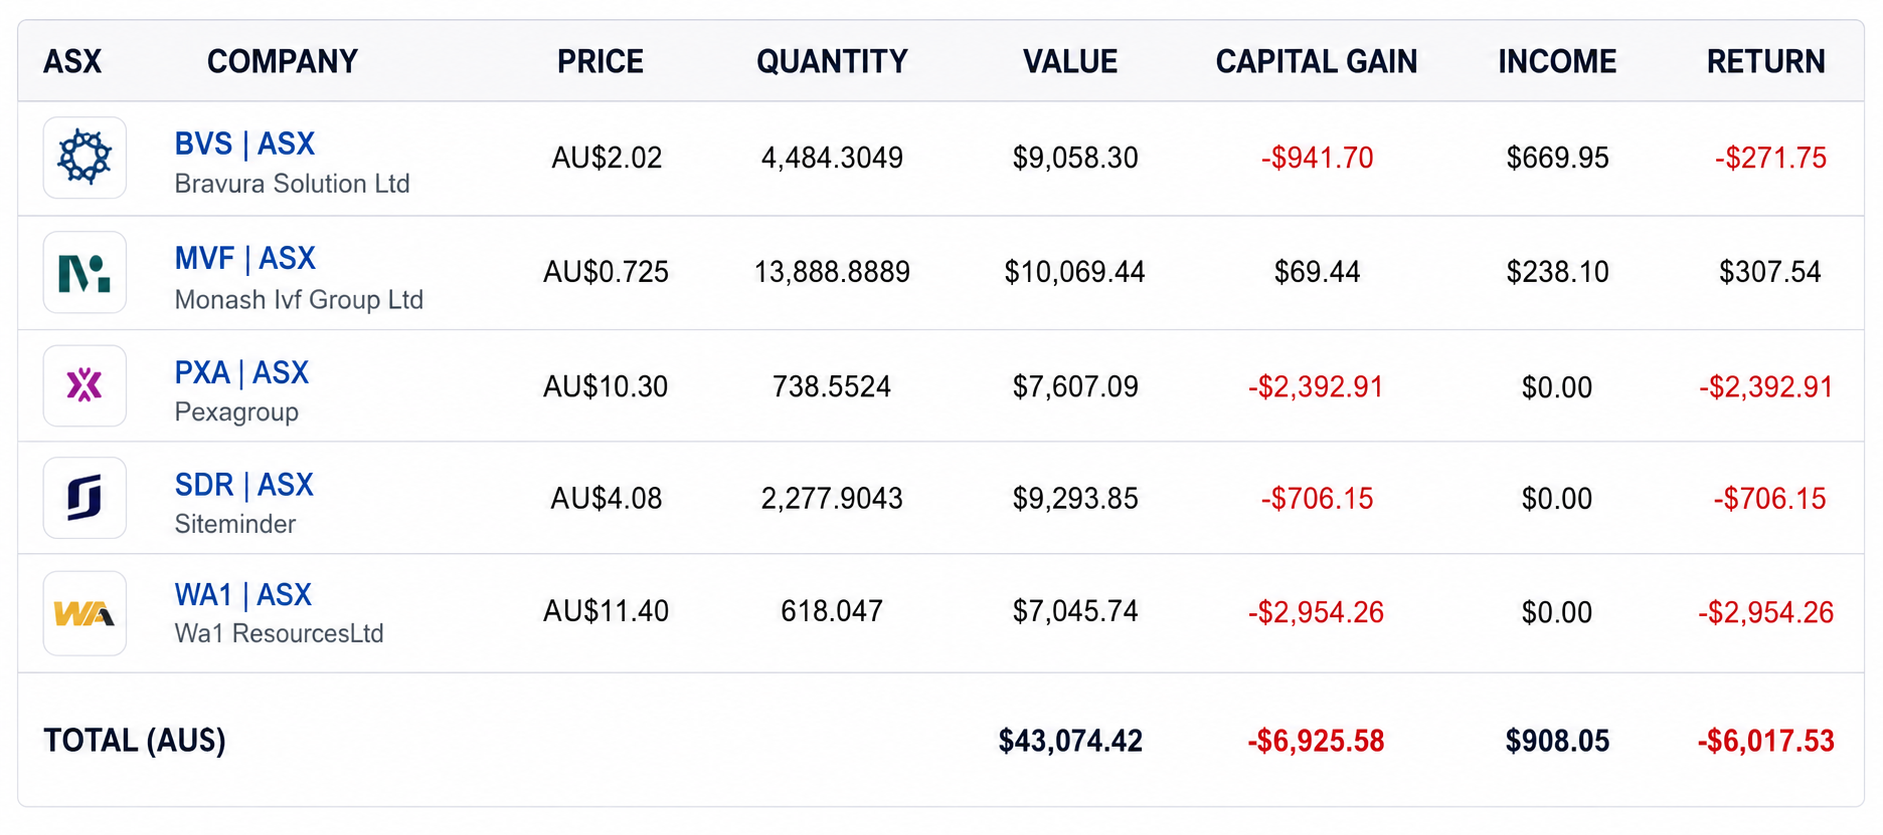Click the $69.44 capital gain cell
Viewport: 1883px width, 835px height.
coord(1317,272)
